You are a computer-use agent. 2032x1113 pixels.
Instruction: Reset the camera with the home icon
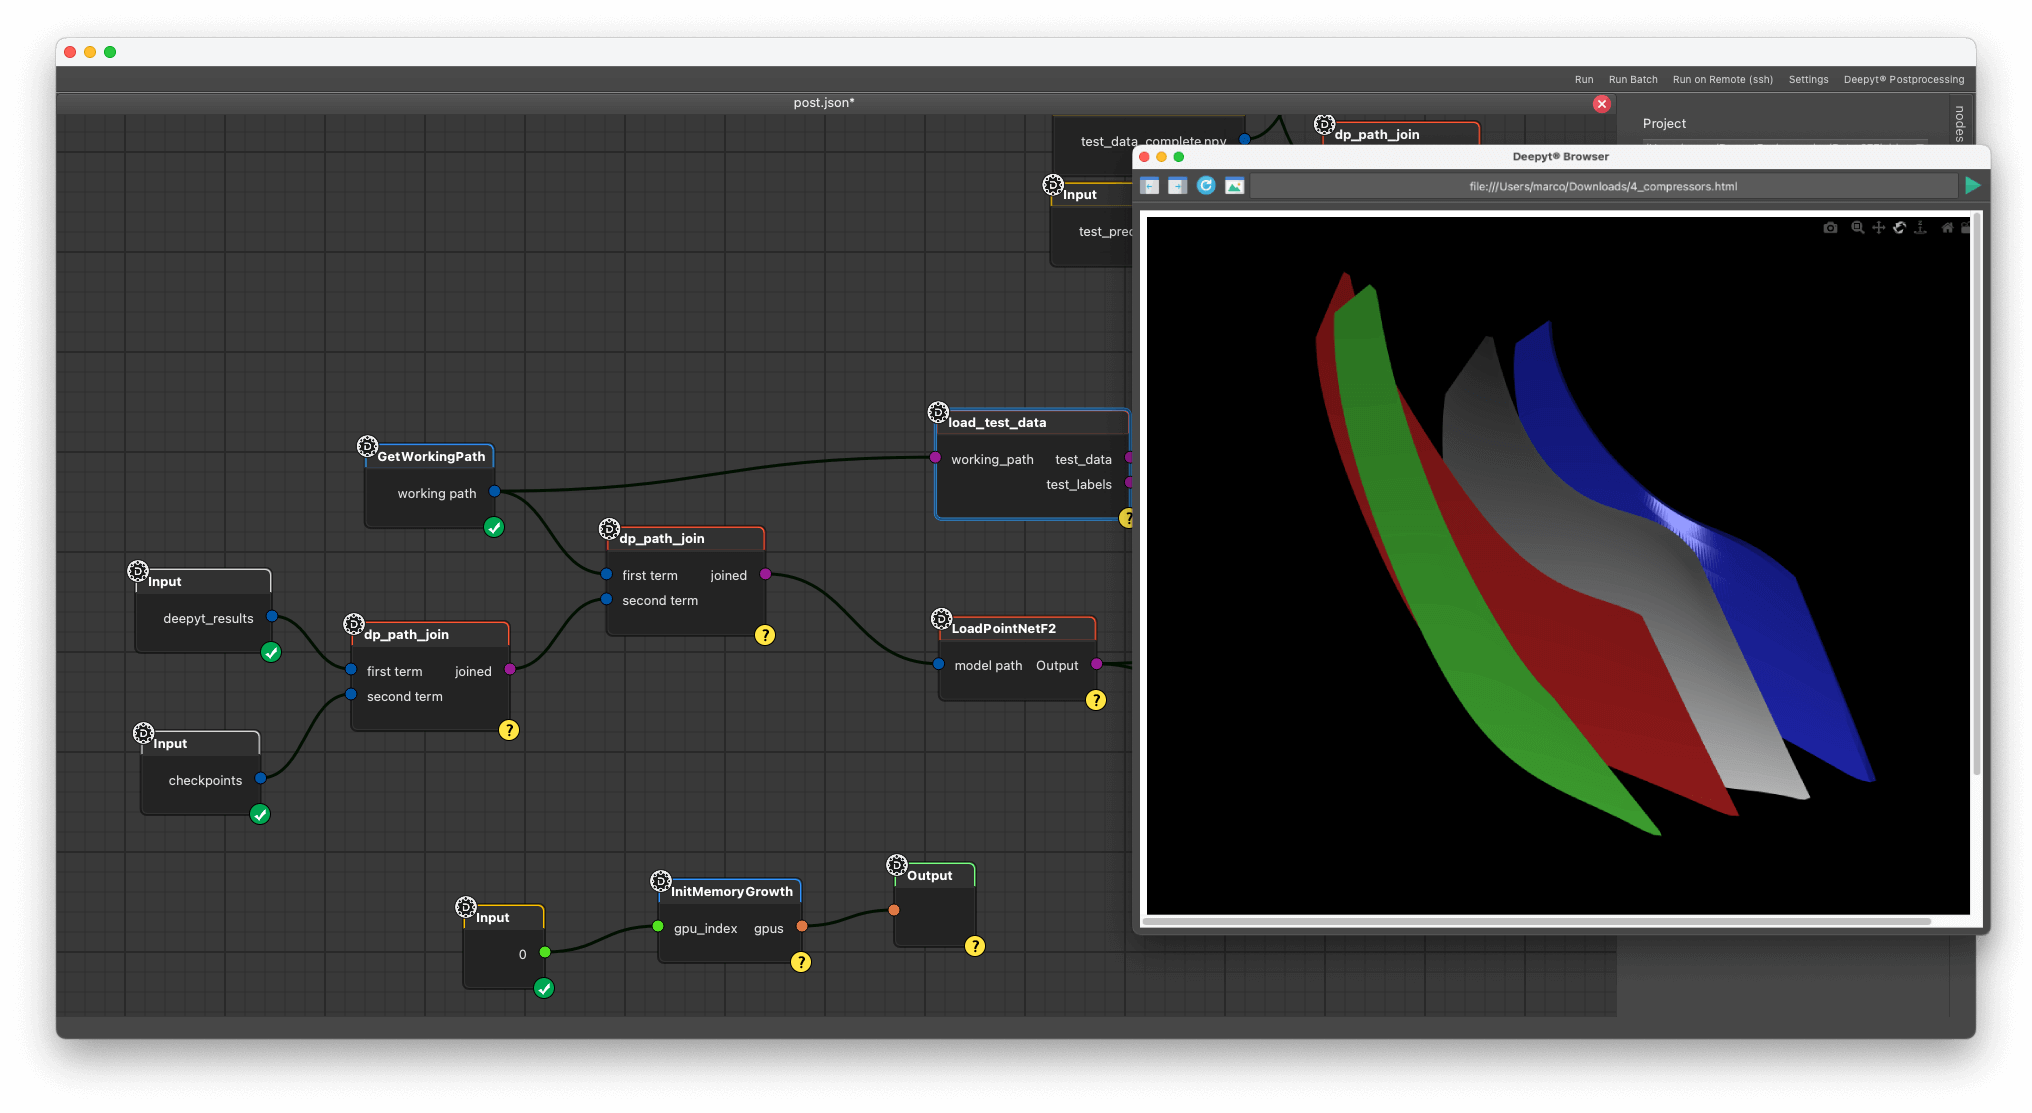(x=1947, y=228)
